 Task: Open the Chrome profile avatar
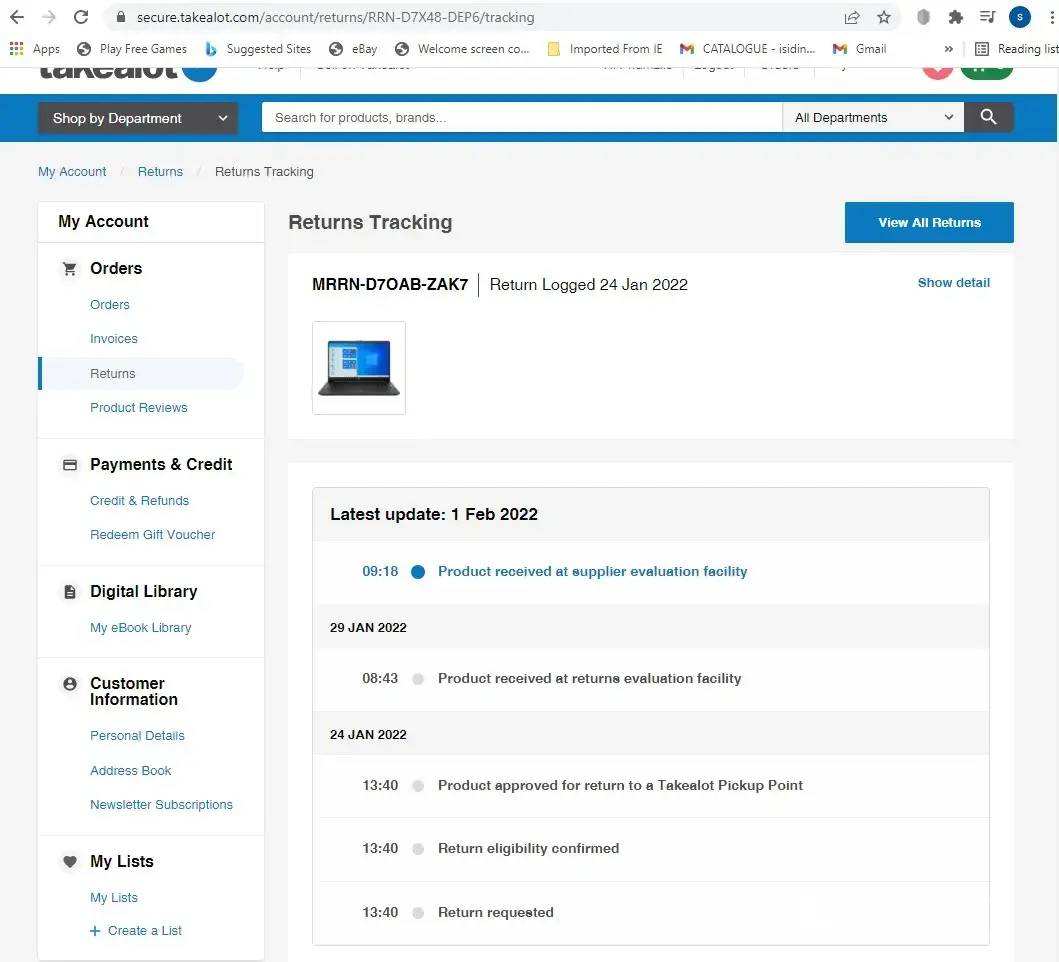(x=1019, y=17)
